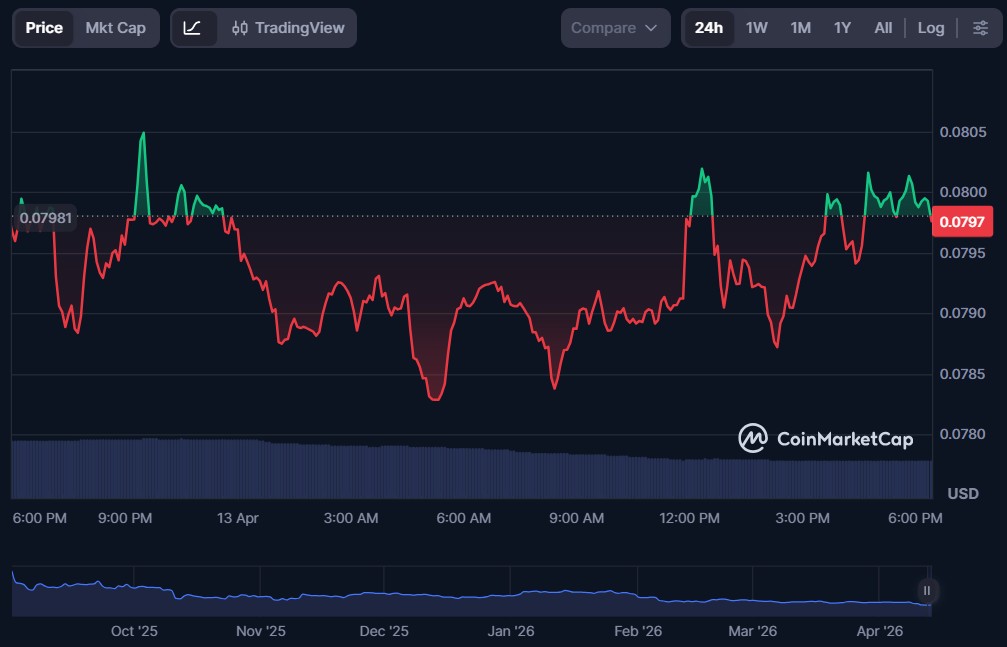Show All price history
This screenshot has height=647, width=1007.
(883, 28)
